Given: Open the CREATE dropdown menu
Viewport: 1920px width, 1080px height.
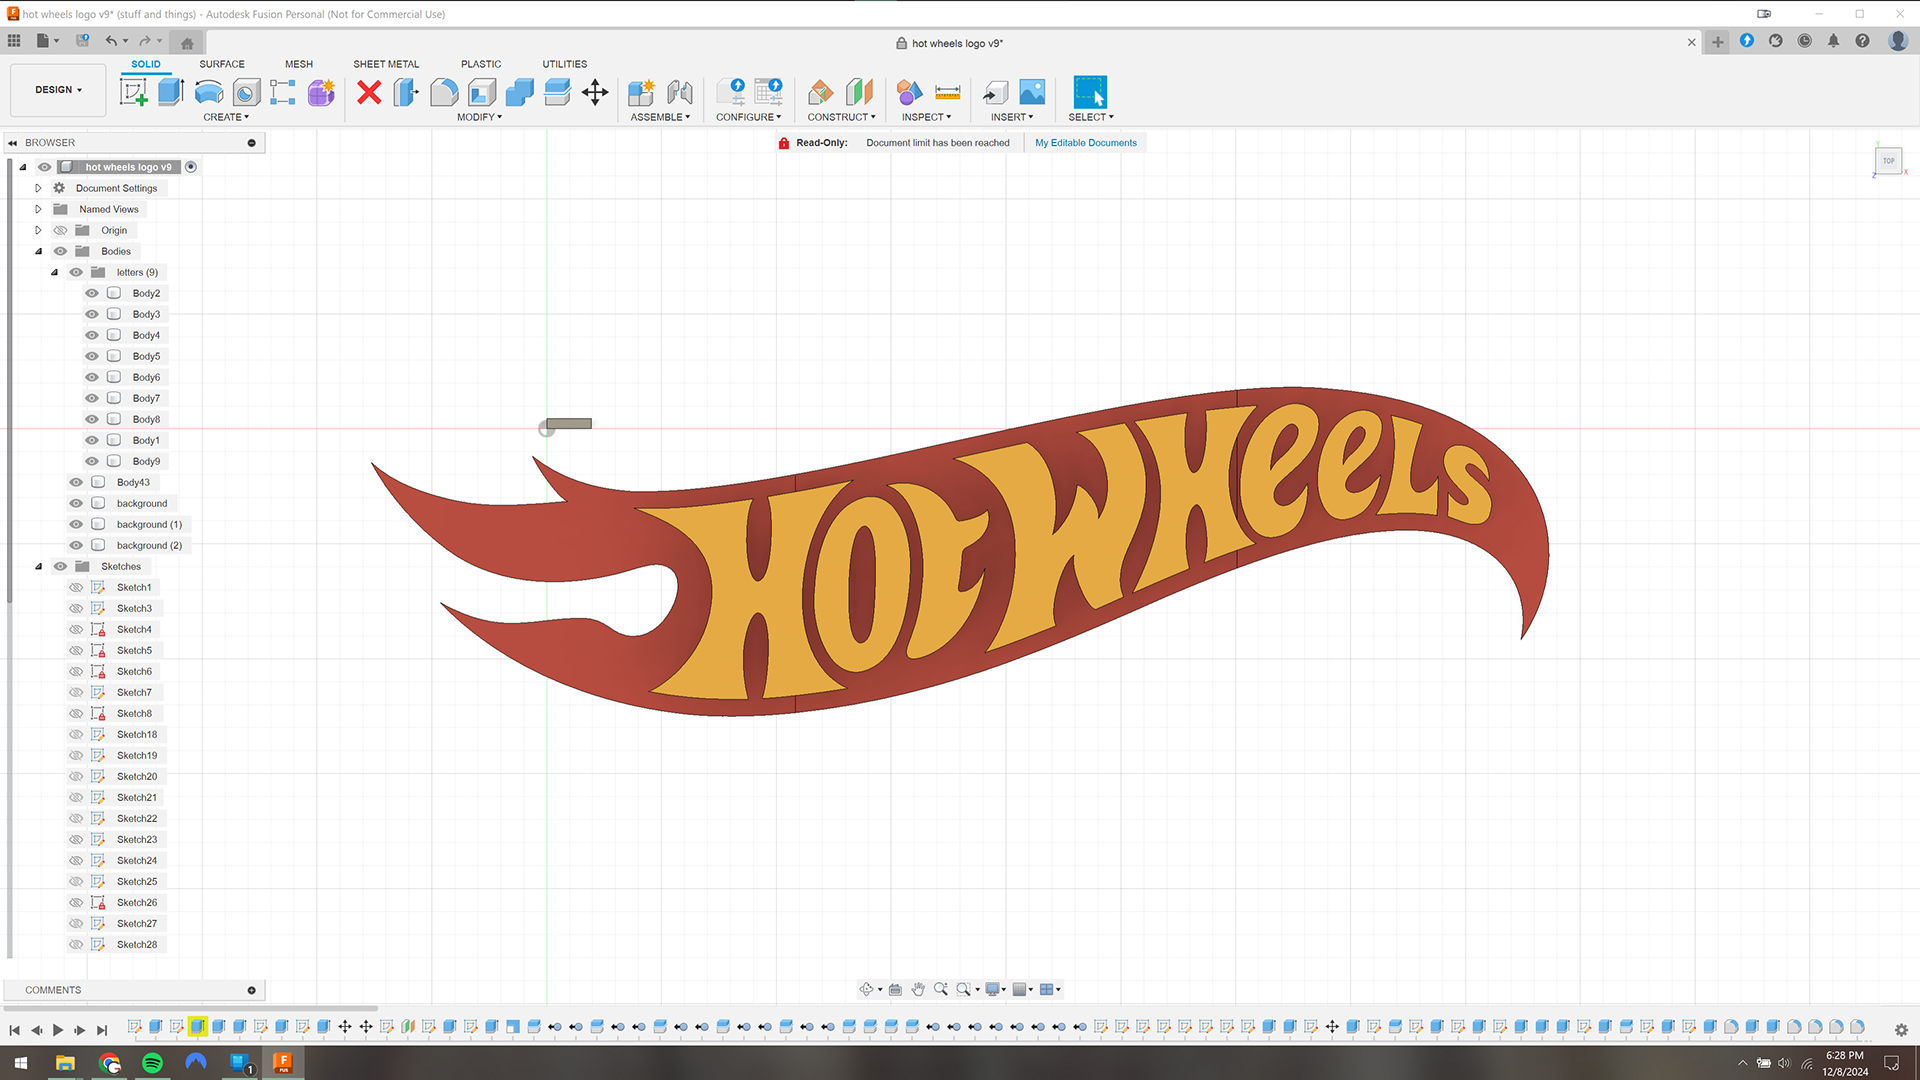Looking at the screenshot, I should (x=226, y=117).
